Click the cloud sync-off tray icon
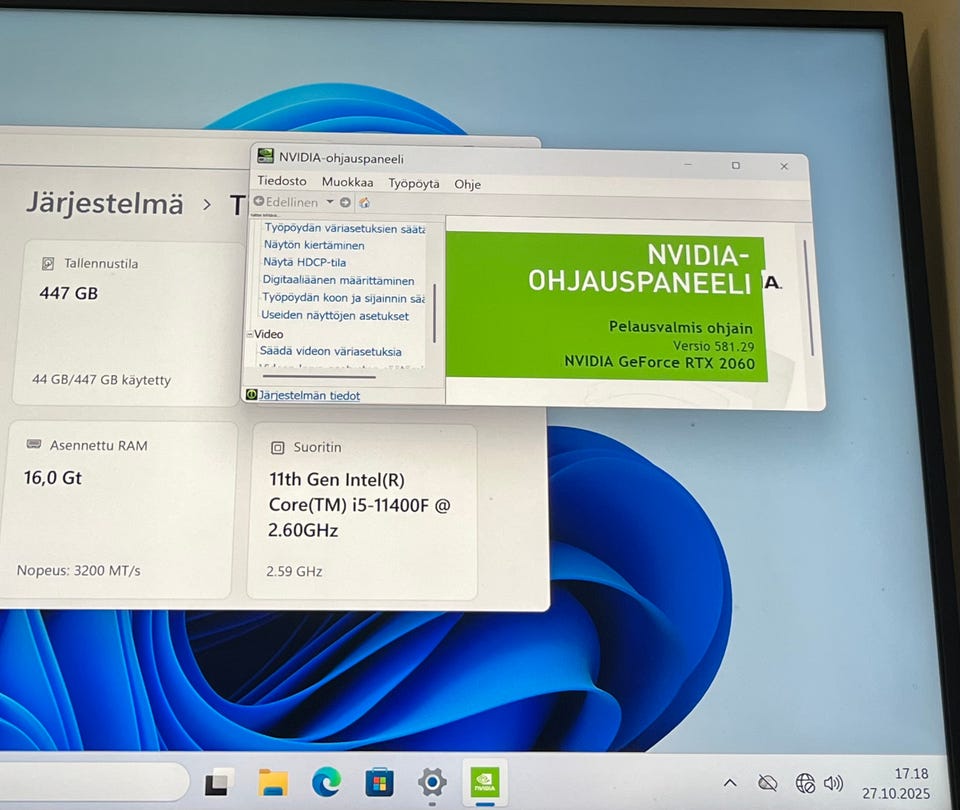960x810 pixels. pos(767,782)
